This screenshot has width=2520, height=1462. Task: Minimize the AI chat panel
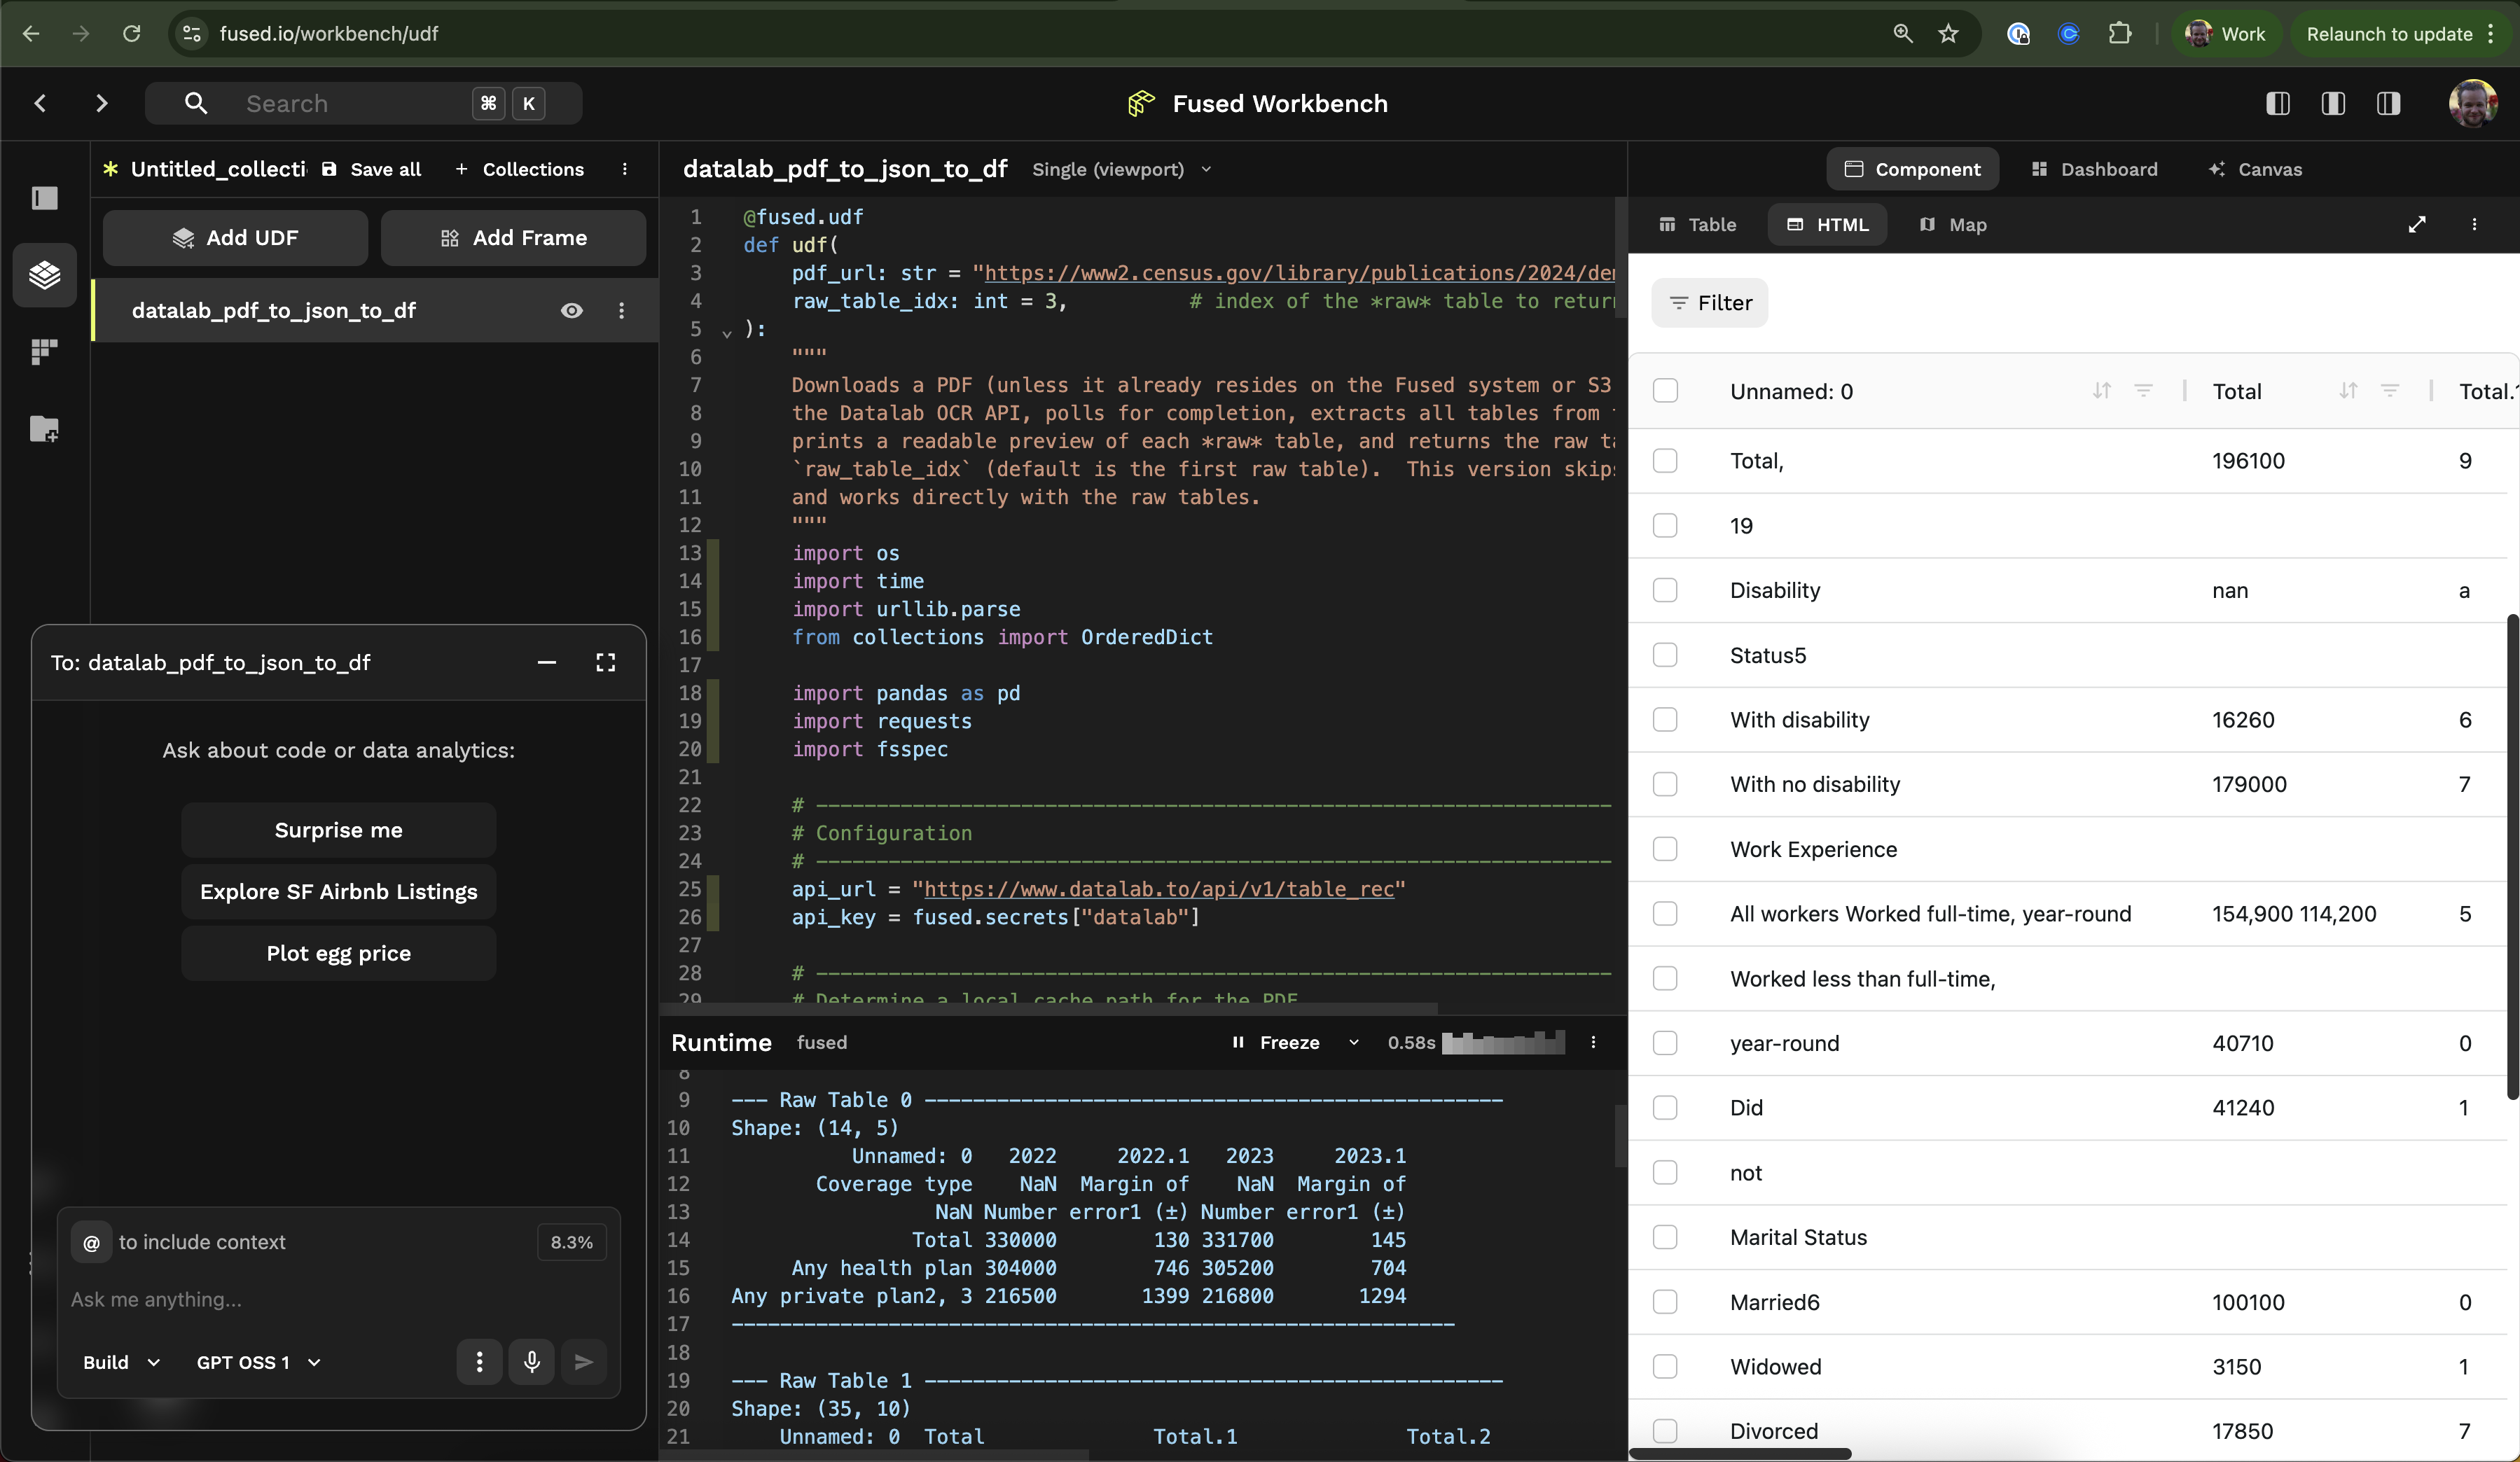click(x=546, y=662)
